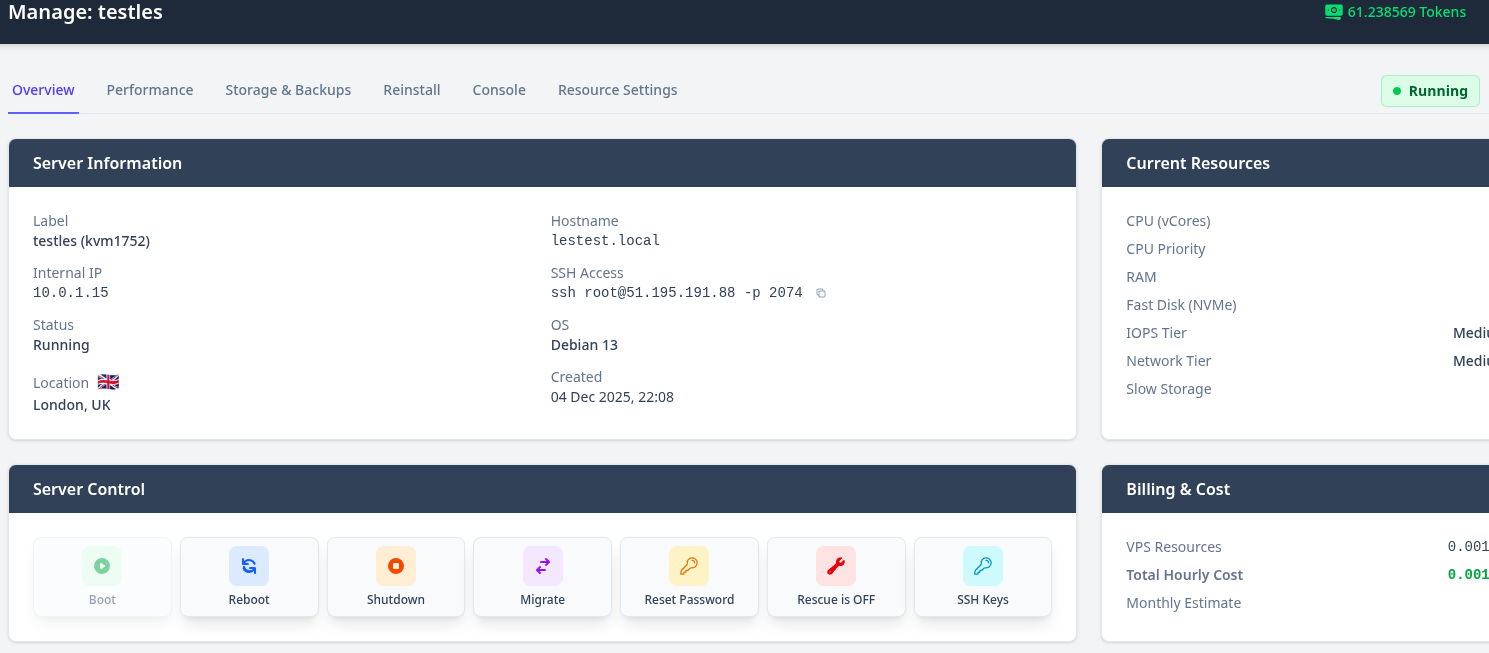Select the Resource Settings tab
1489x653 pixels.
[x=617, y=90]
